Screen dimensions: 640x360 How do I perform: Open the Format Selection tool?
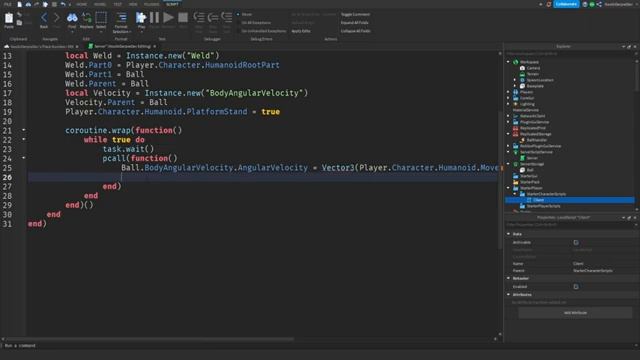[x=121, y=21]
